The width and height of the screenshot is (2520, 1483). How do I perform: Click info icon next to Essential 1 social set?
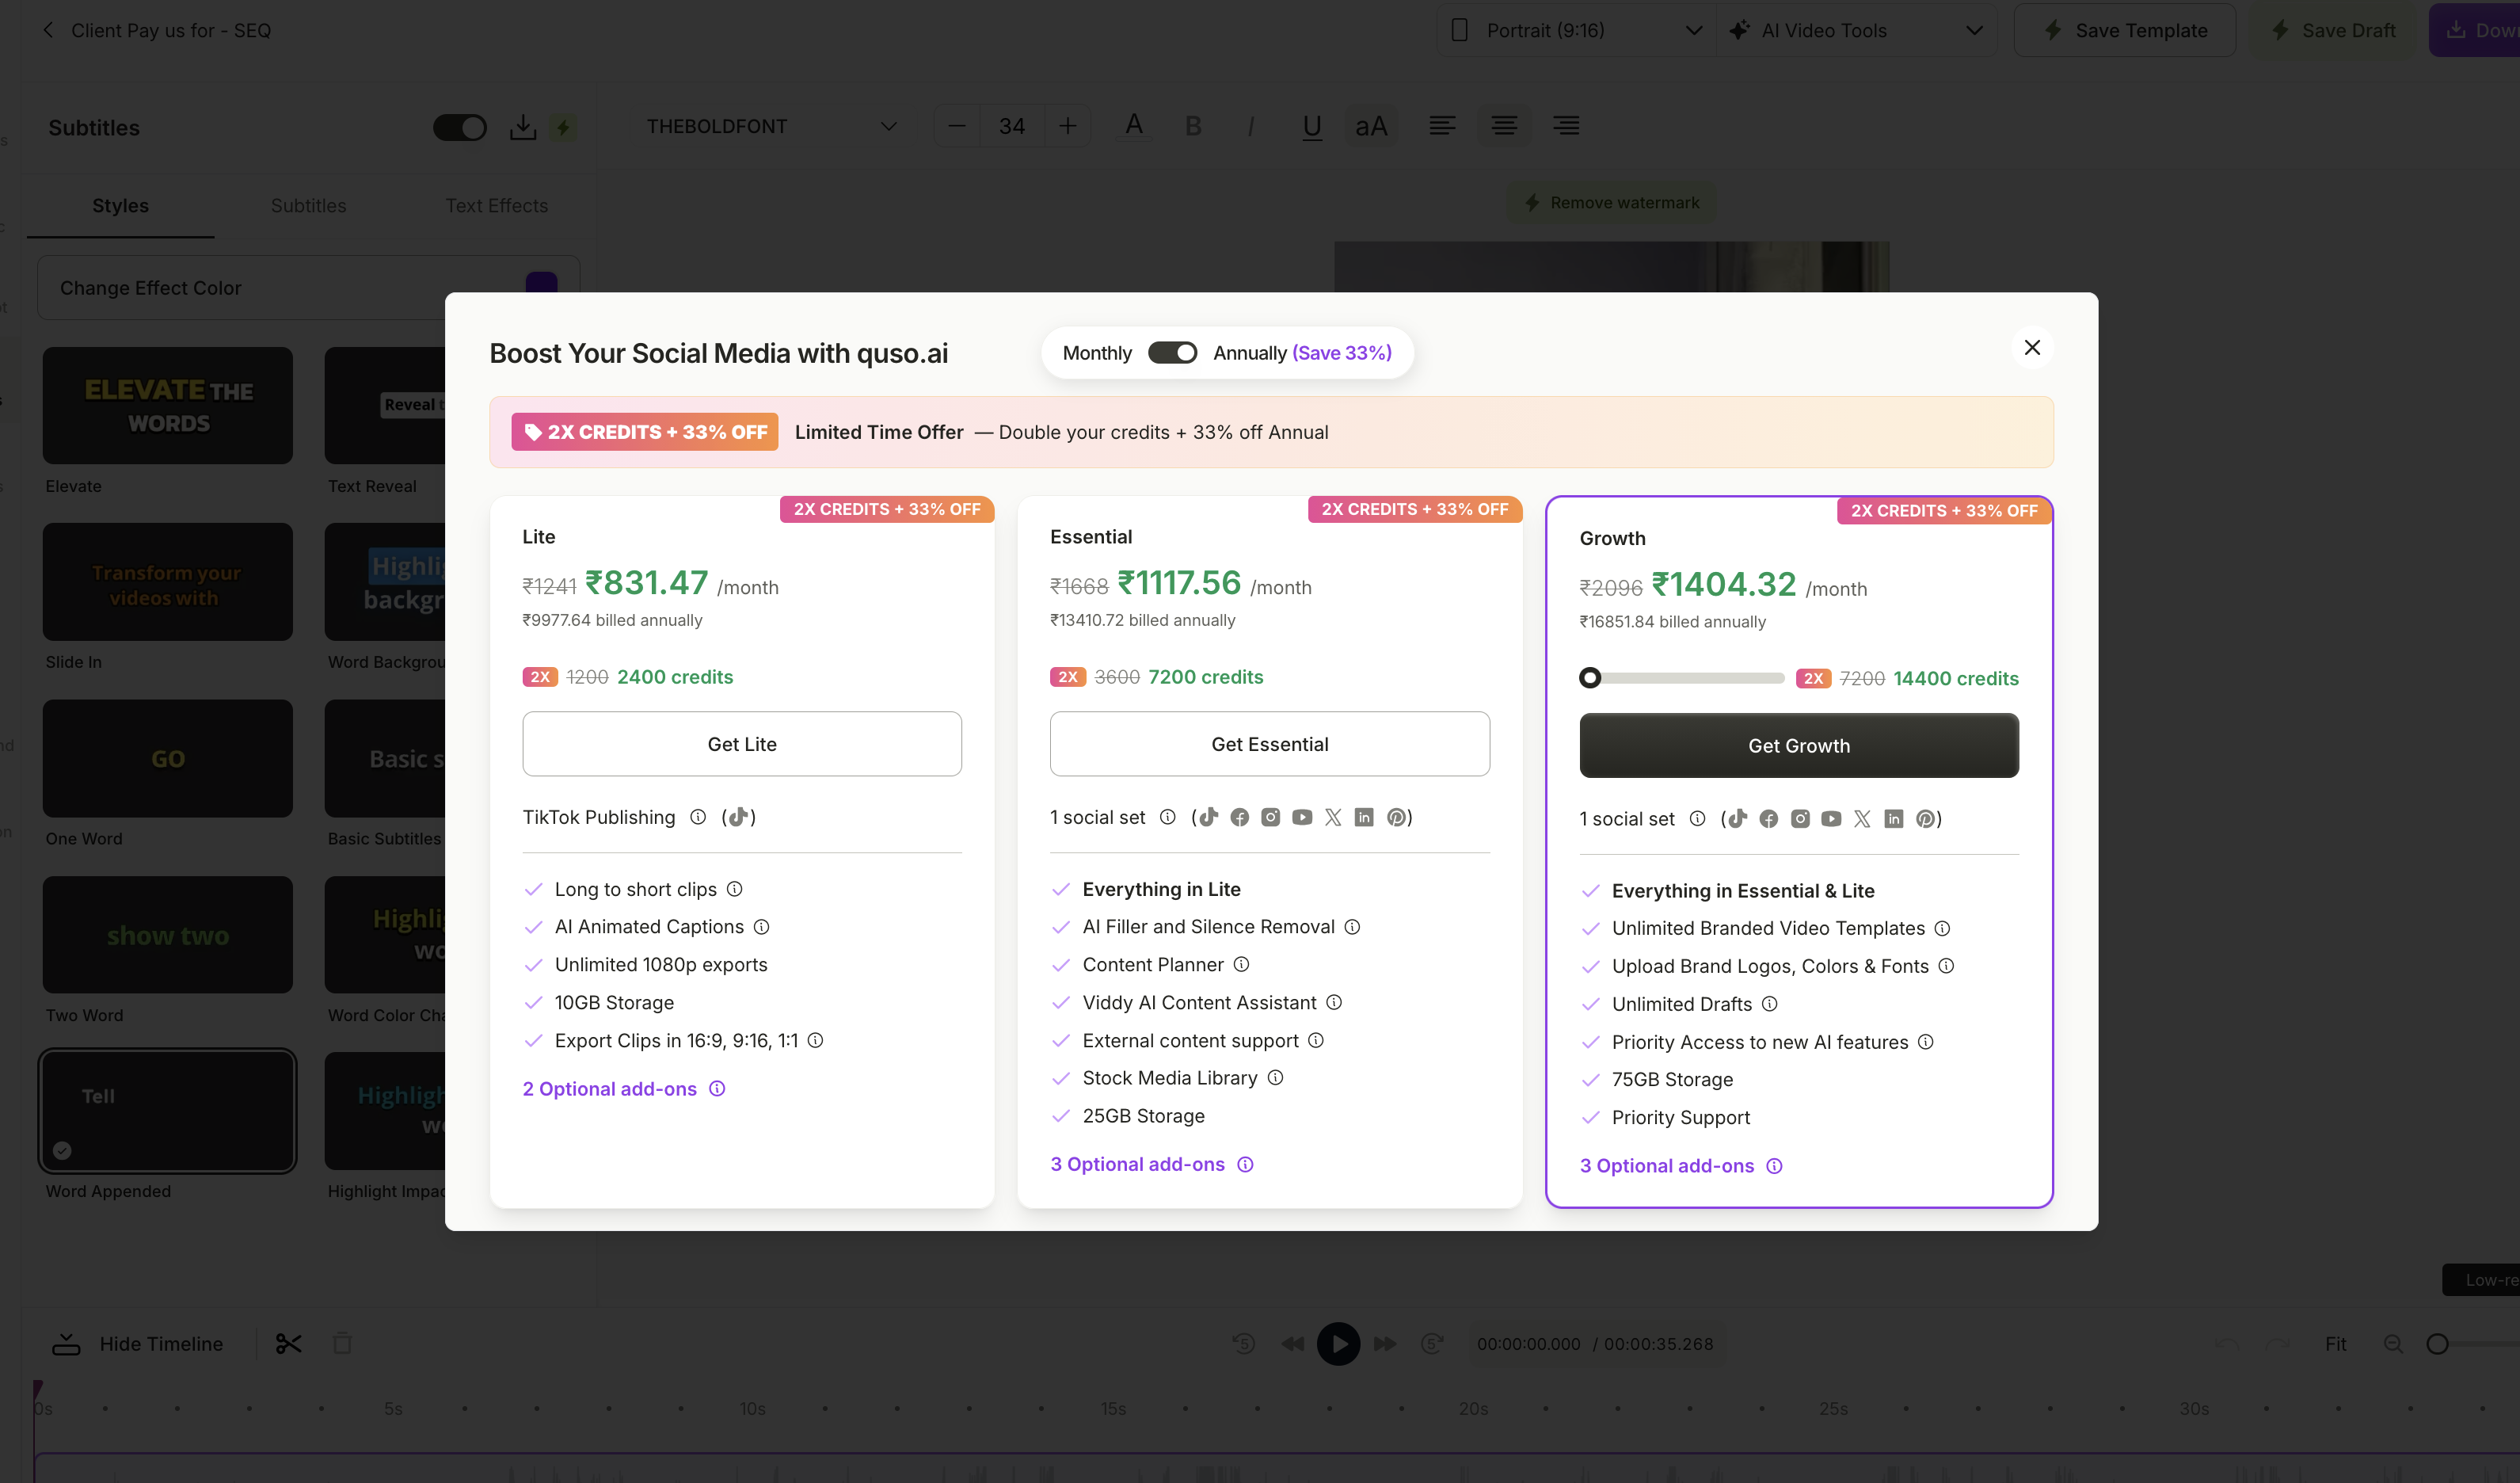point(1167,817)
